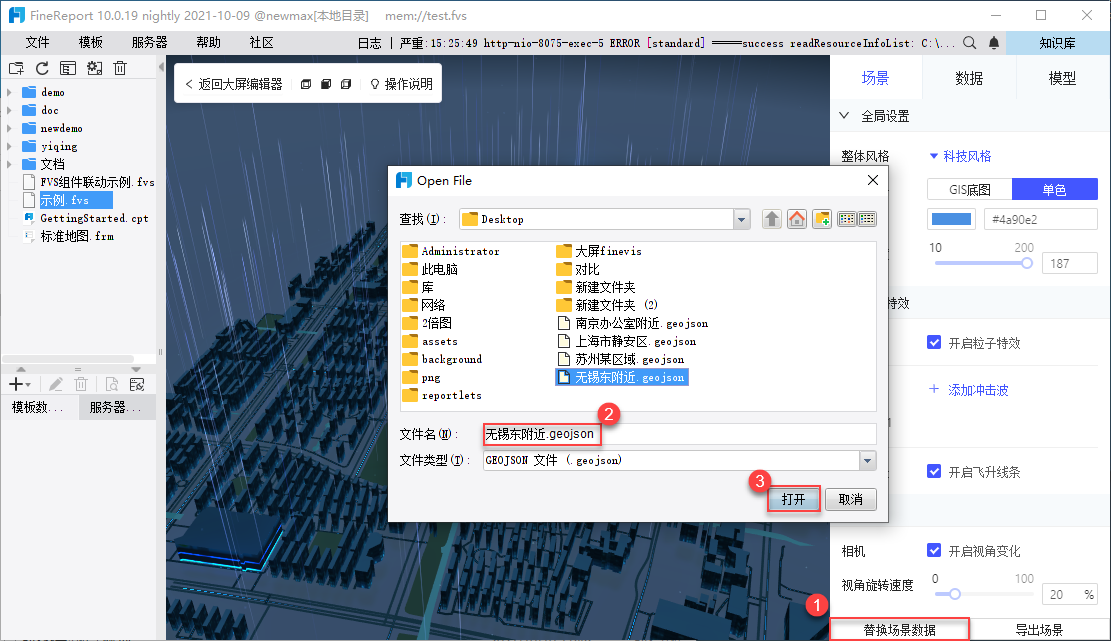Image resolution: width=1111 pixels, height=641 pixels.
Task: Open the notification bell
Action: [993, 42]
